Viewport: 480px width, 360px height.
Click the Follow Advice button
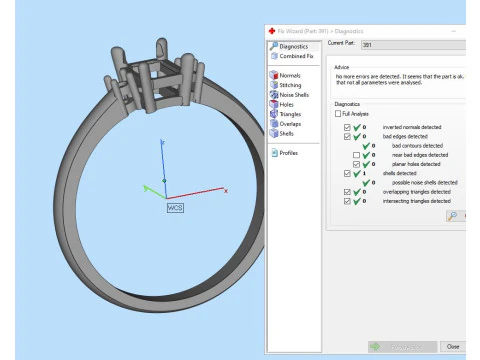403,347
